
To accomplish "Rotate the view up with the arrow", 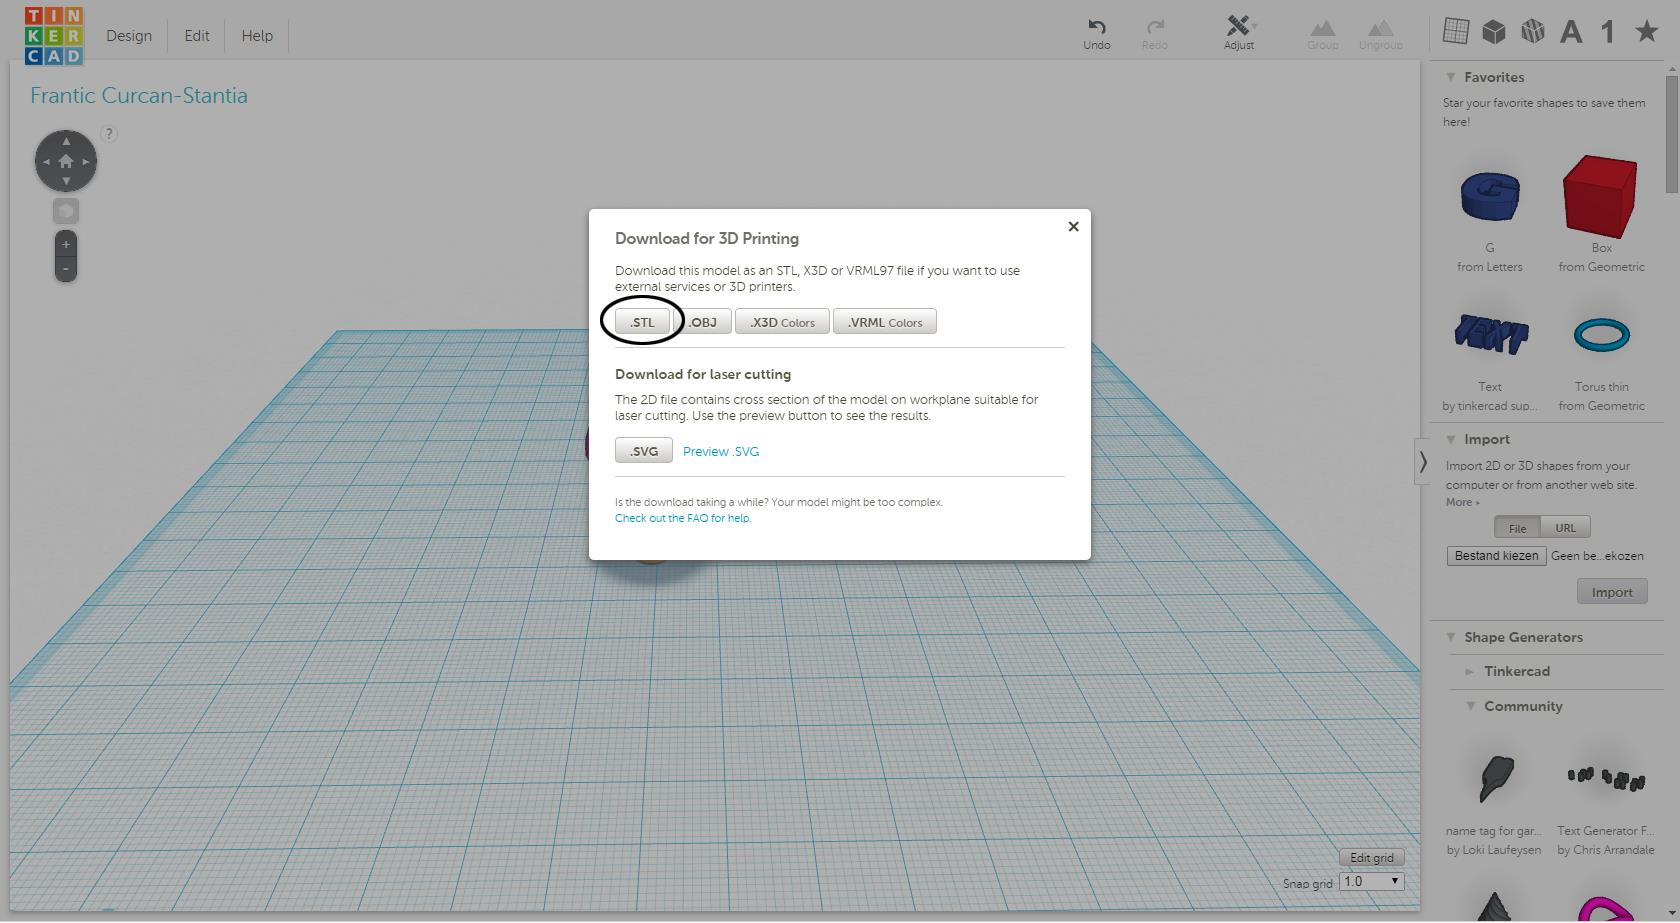I will 66,141.
